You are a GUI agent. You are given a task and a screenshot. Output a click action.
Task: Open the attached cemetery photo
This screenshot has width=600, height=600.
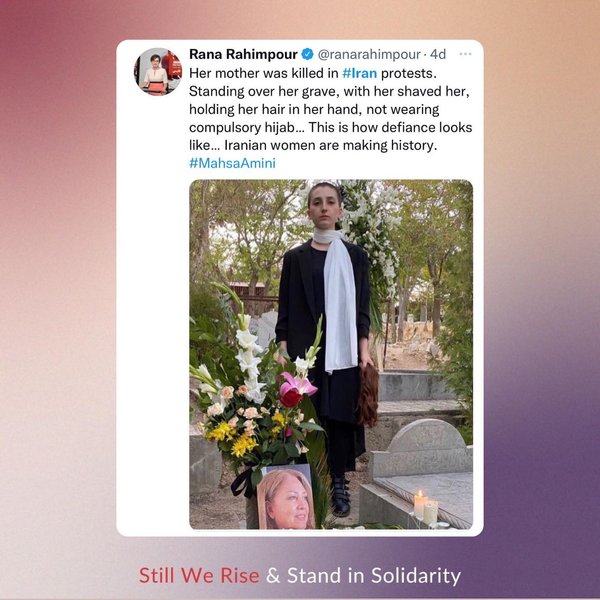click(x=331, y=354)
